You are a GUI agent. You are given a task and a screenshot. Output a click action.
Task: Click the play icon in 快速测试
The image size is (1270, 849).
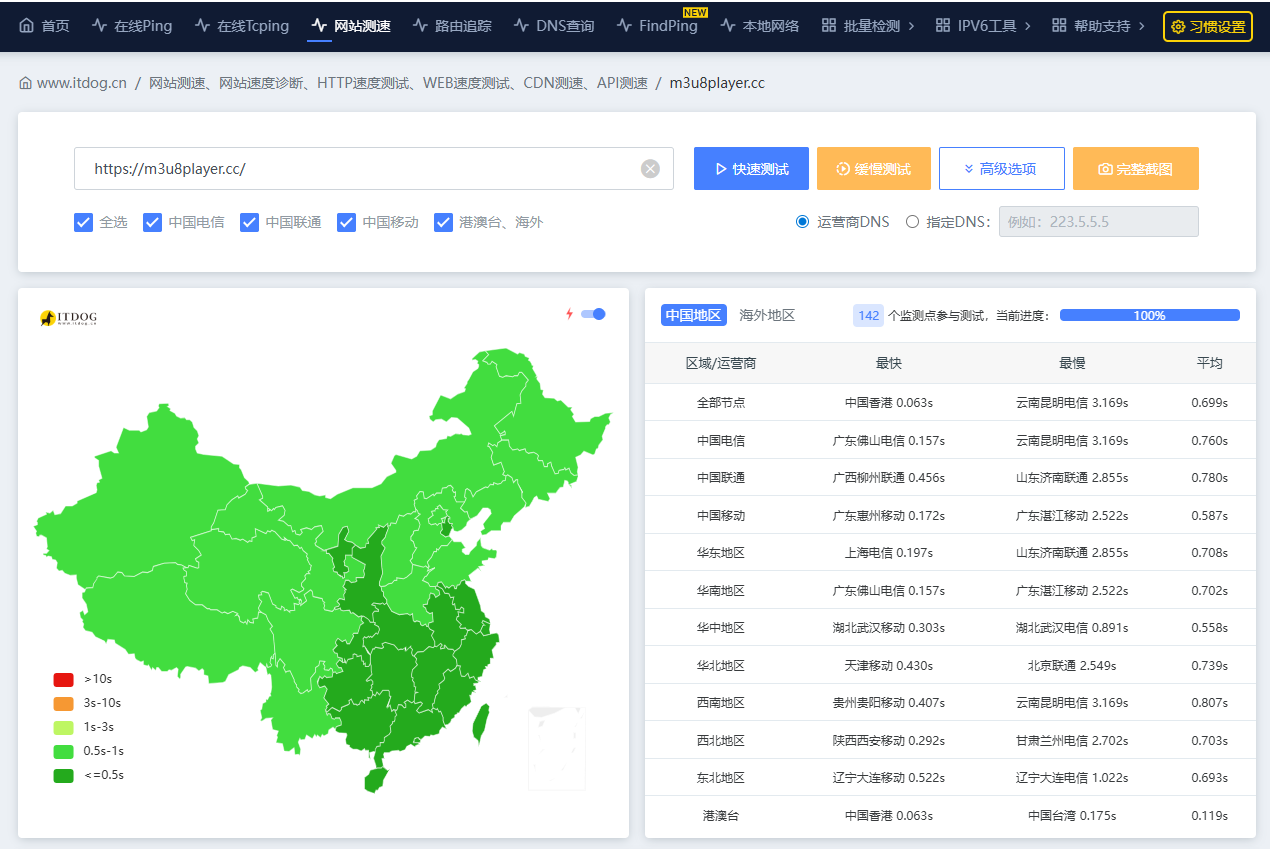[721, 169]
